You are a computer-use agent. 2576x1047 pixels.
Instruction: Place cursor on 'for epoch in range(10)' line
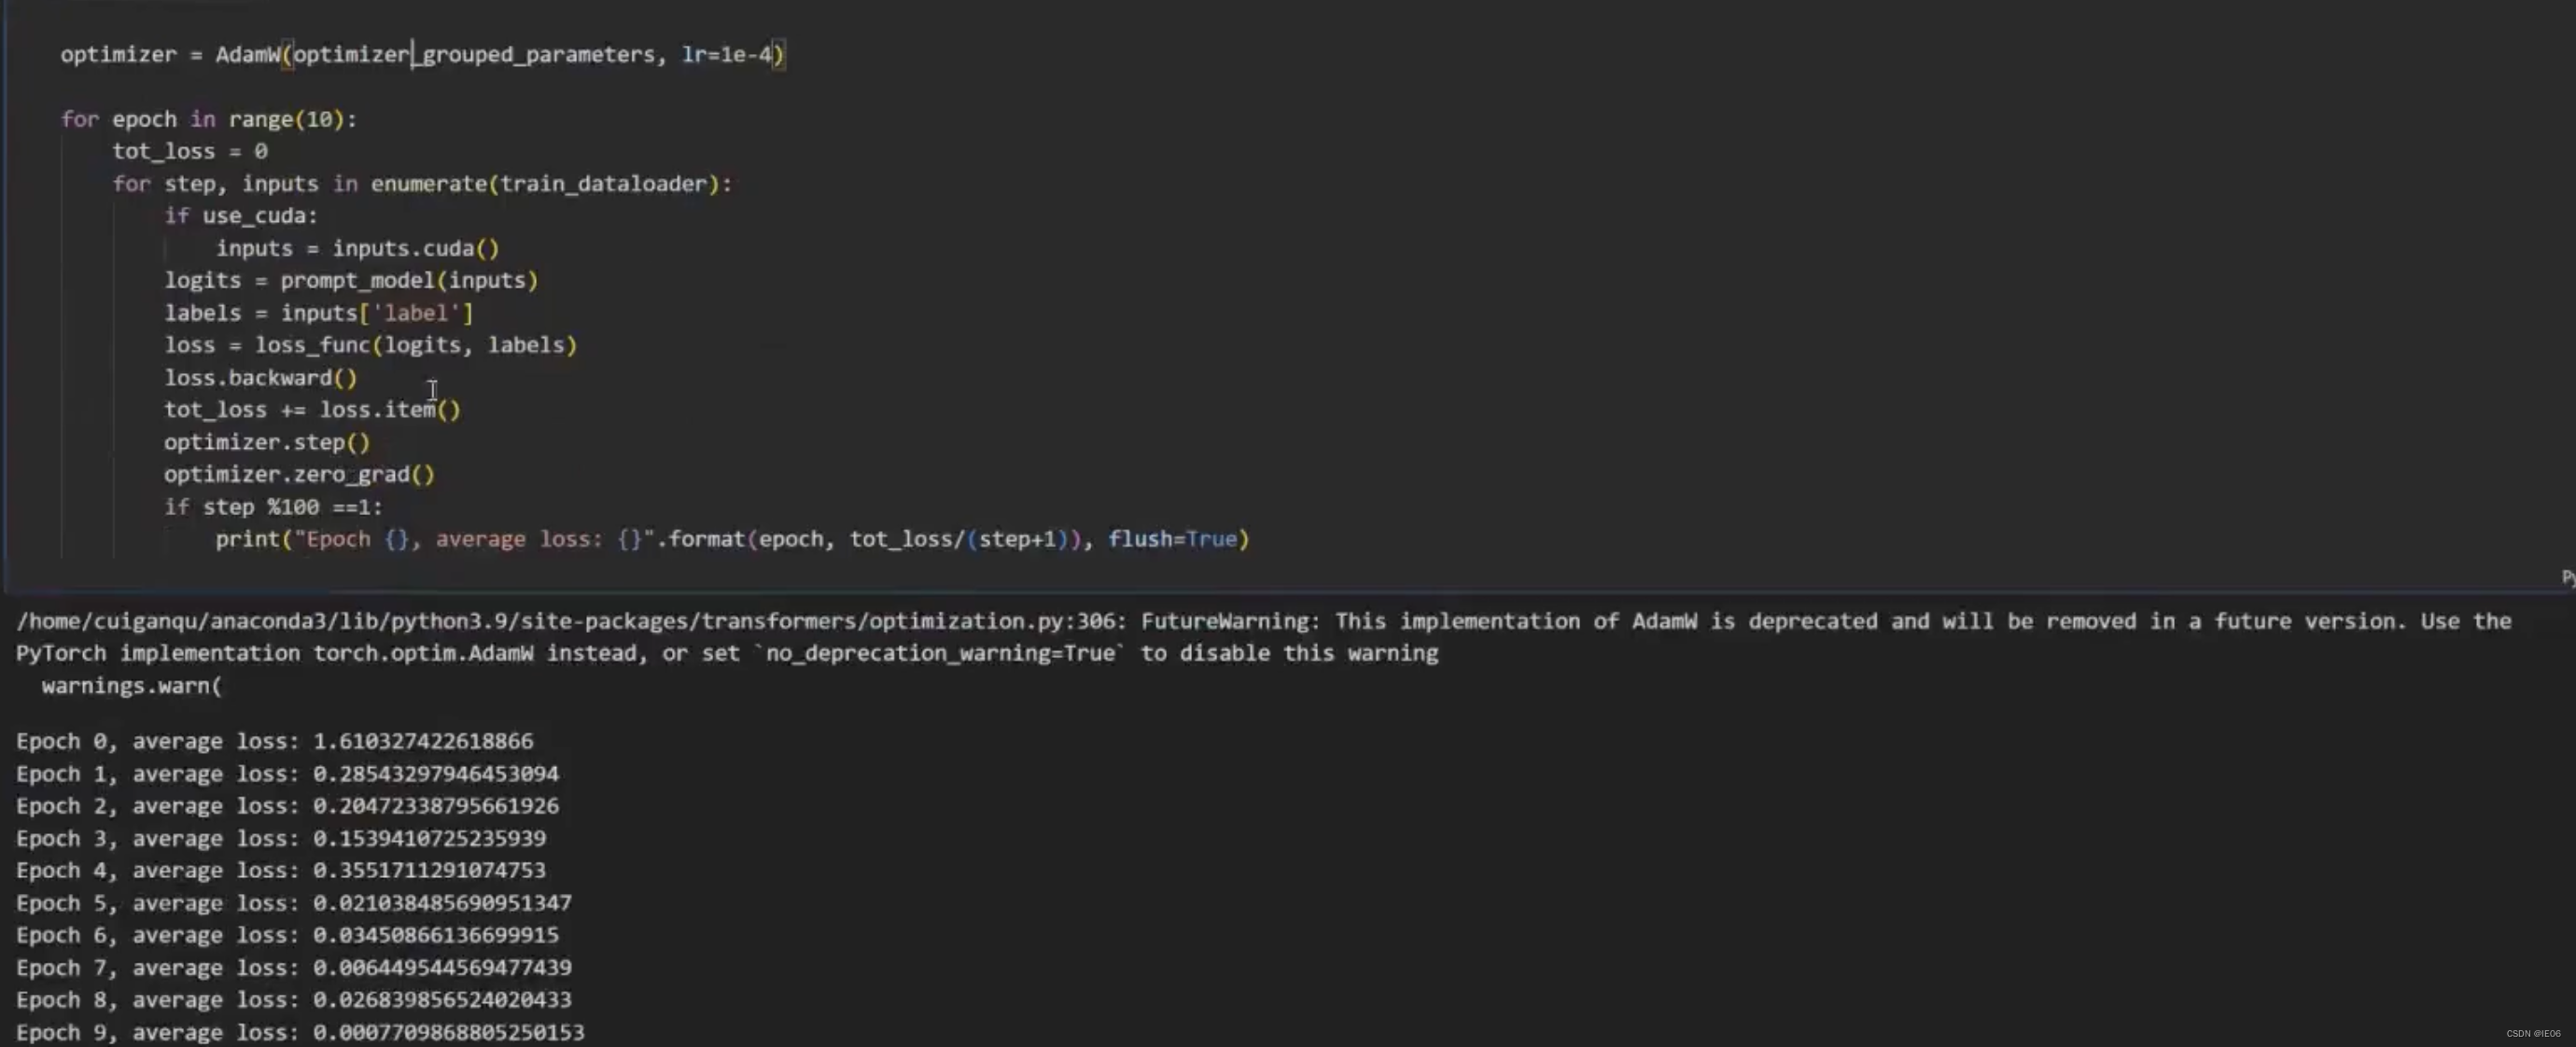tap(208, 119)
